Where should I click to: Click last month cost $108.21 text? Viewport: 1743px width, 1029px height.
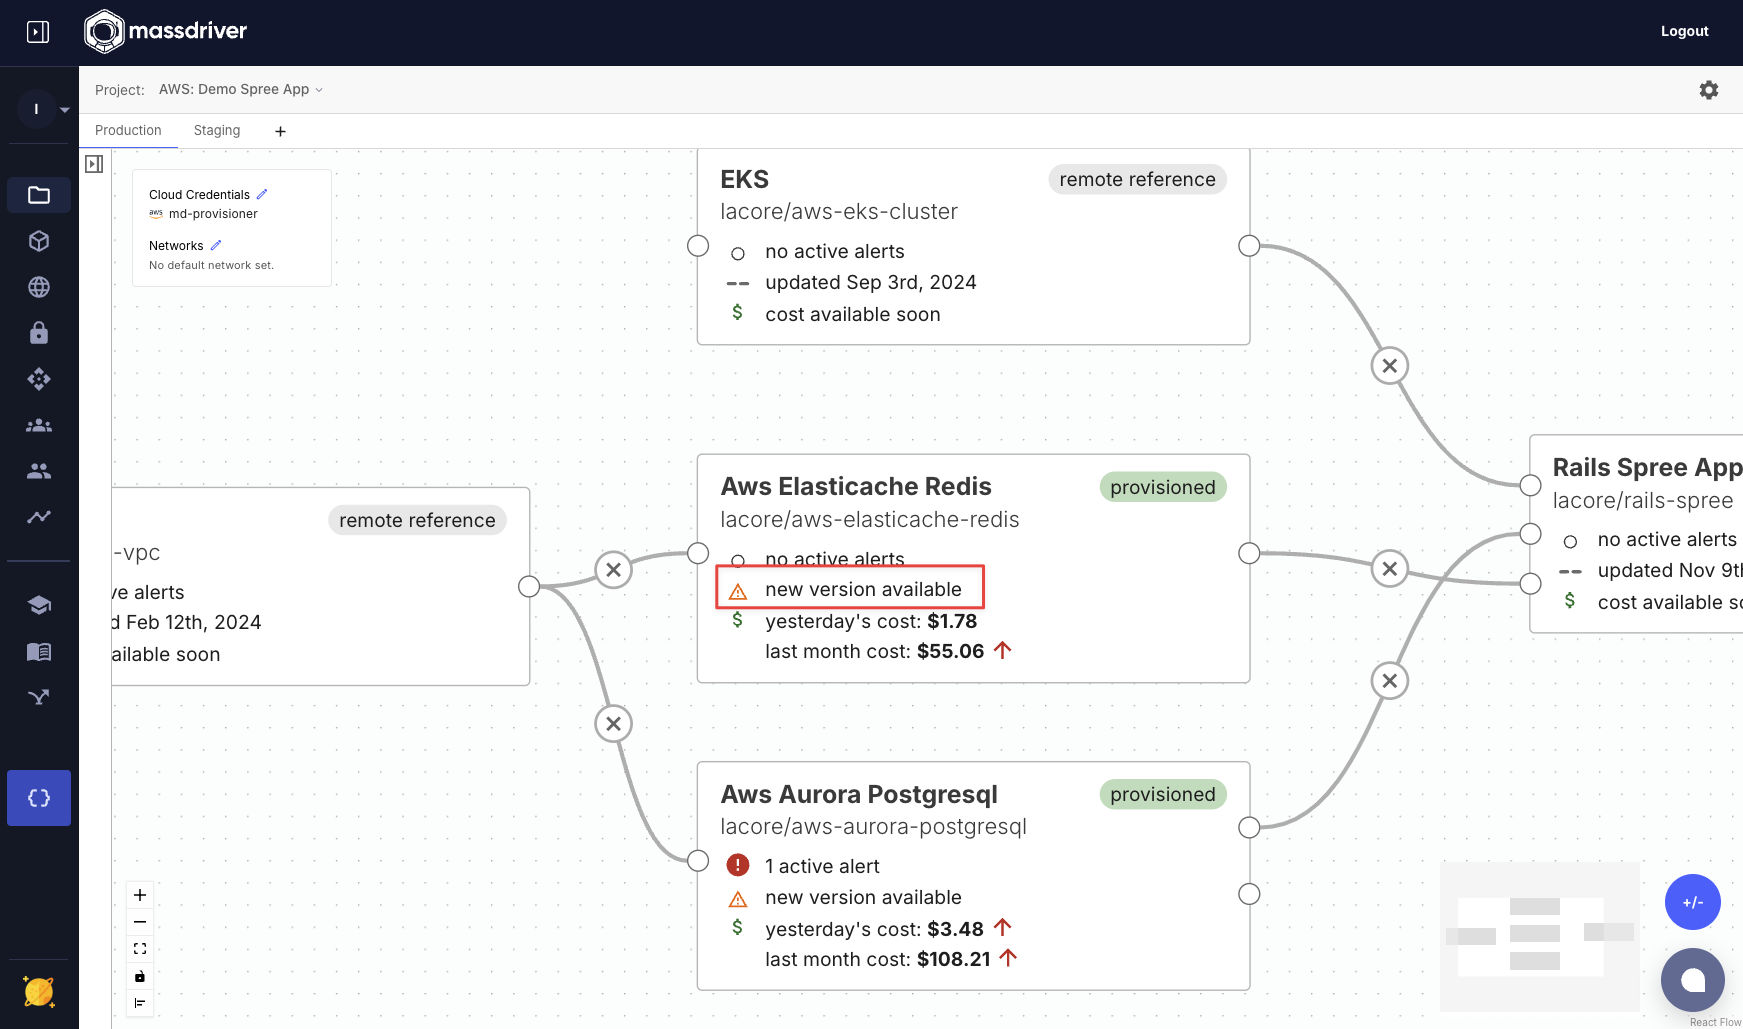click(x=877, y=959)
